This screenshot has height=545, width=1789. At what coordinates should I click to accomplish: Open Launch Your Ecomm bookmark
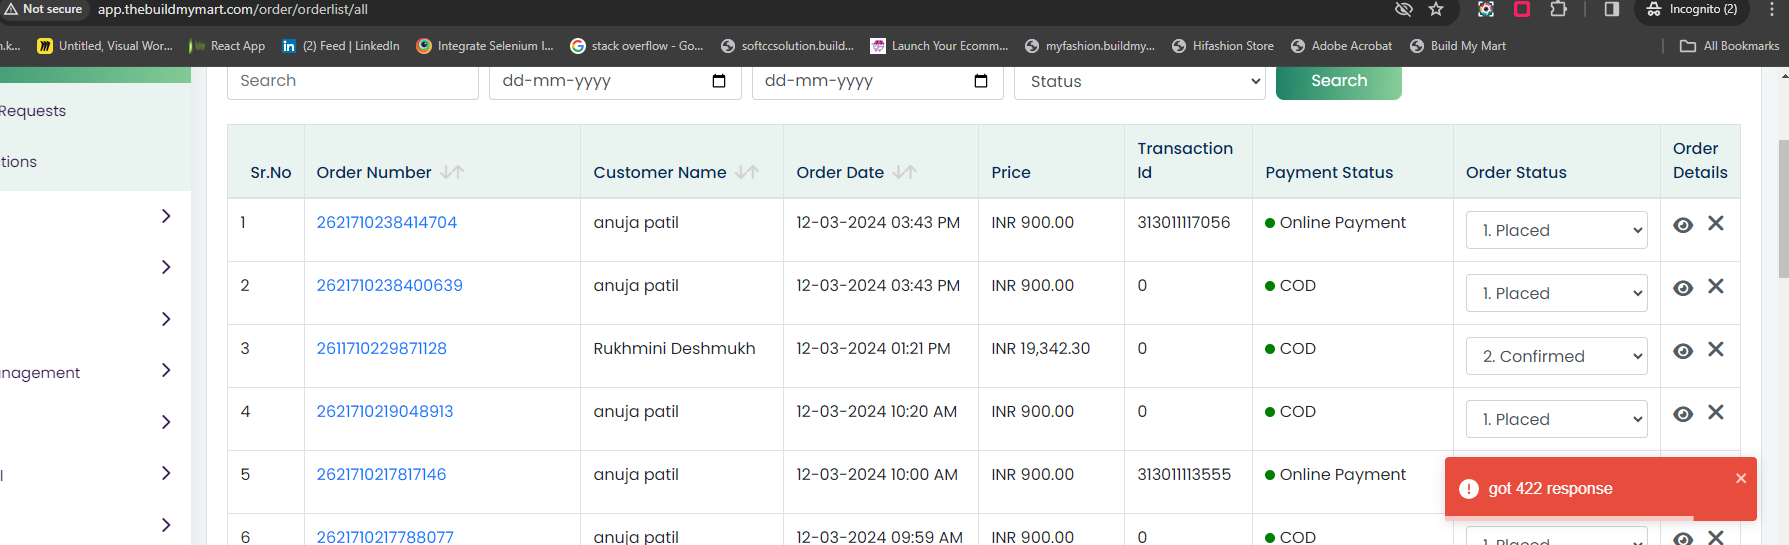coord(939,46)
